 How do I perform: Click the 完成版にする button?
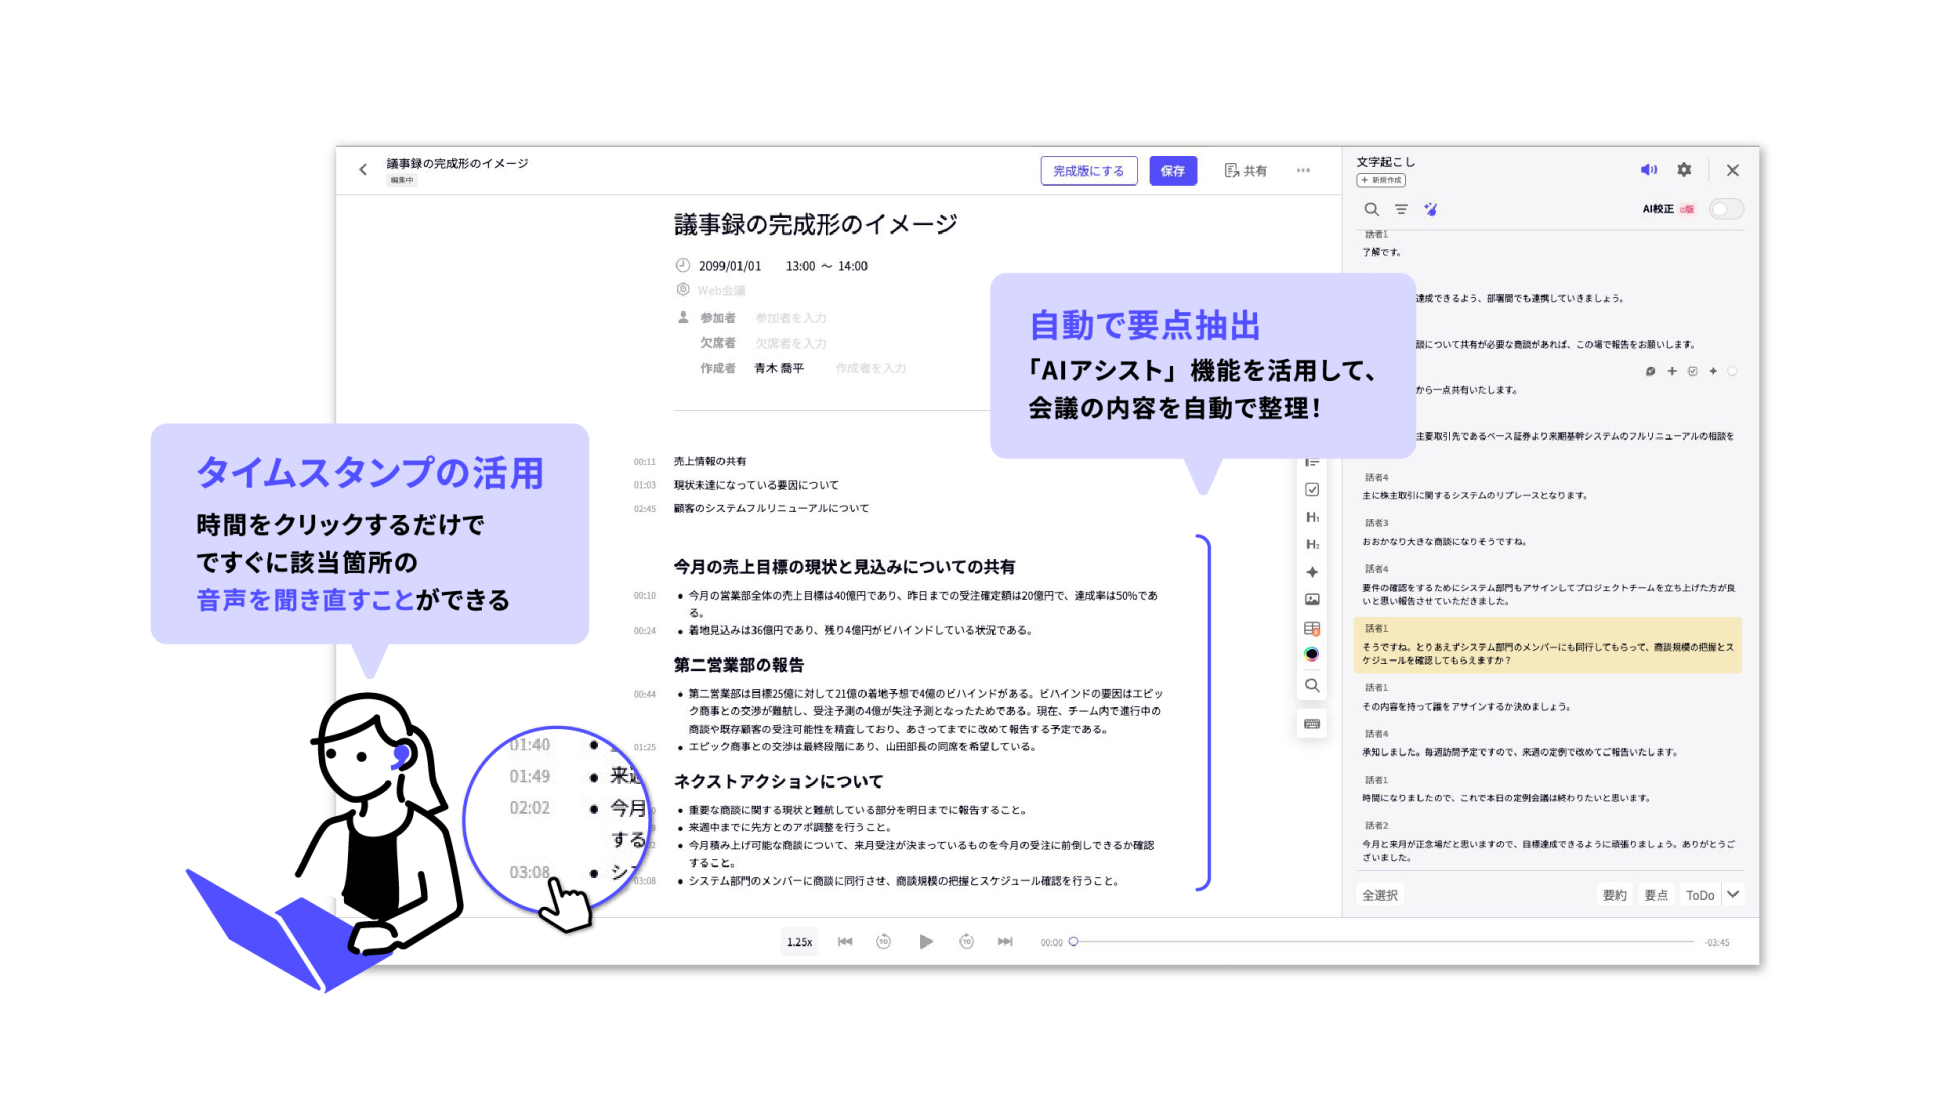click(x=1088, y=171)
